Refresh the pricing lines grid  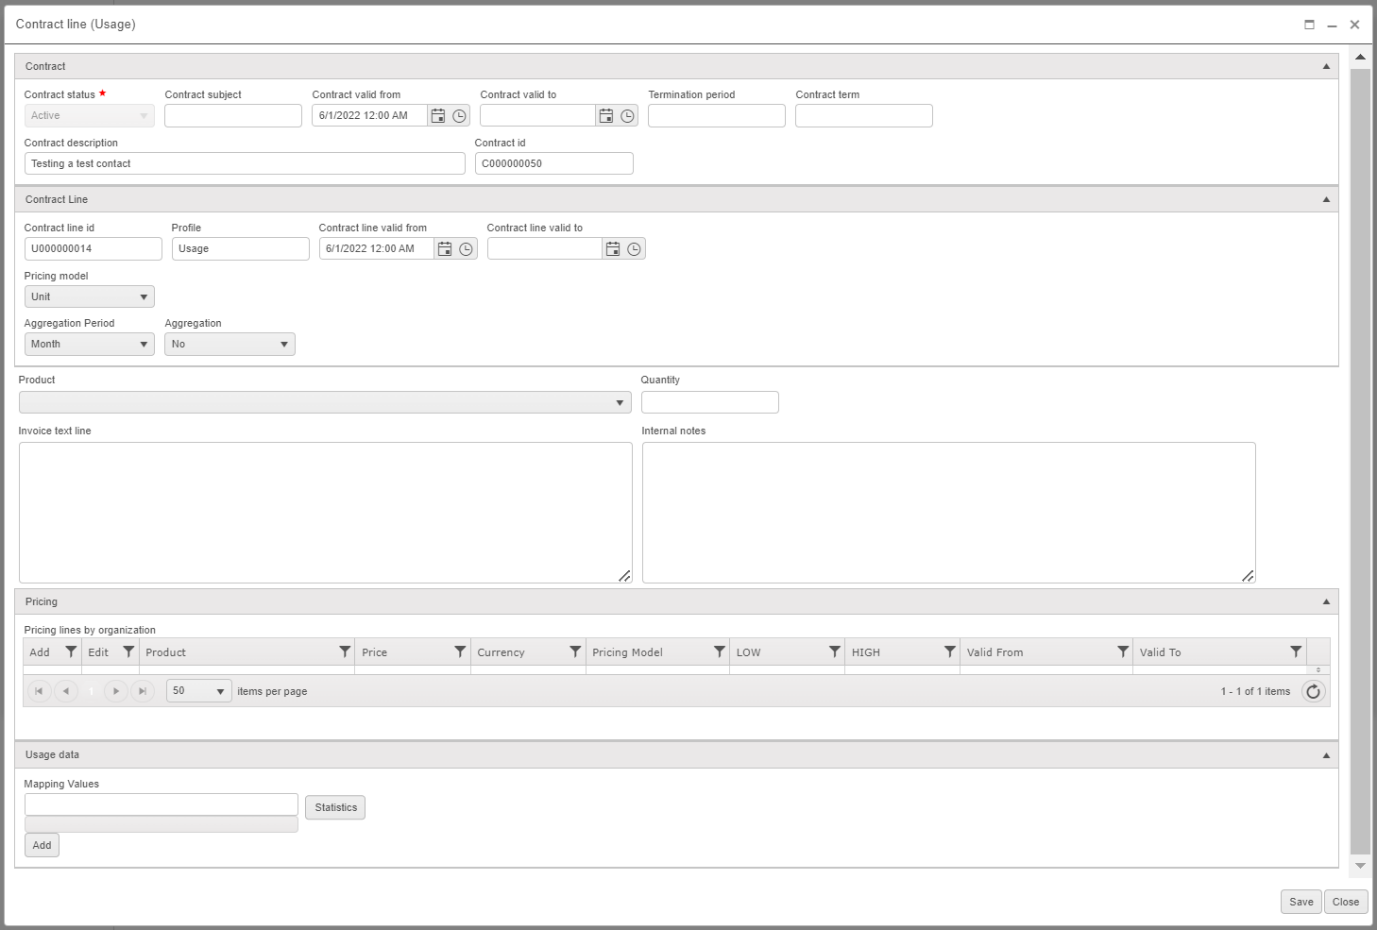tap(1313, 691)
